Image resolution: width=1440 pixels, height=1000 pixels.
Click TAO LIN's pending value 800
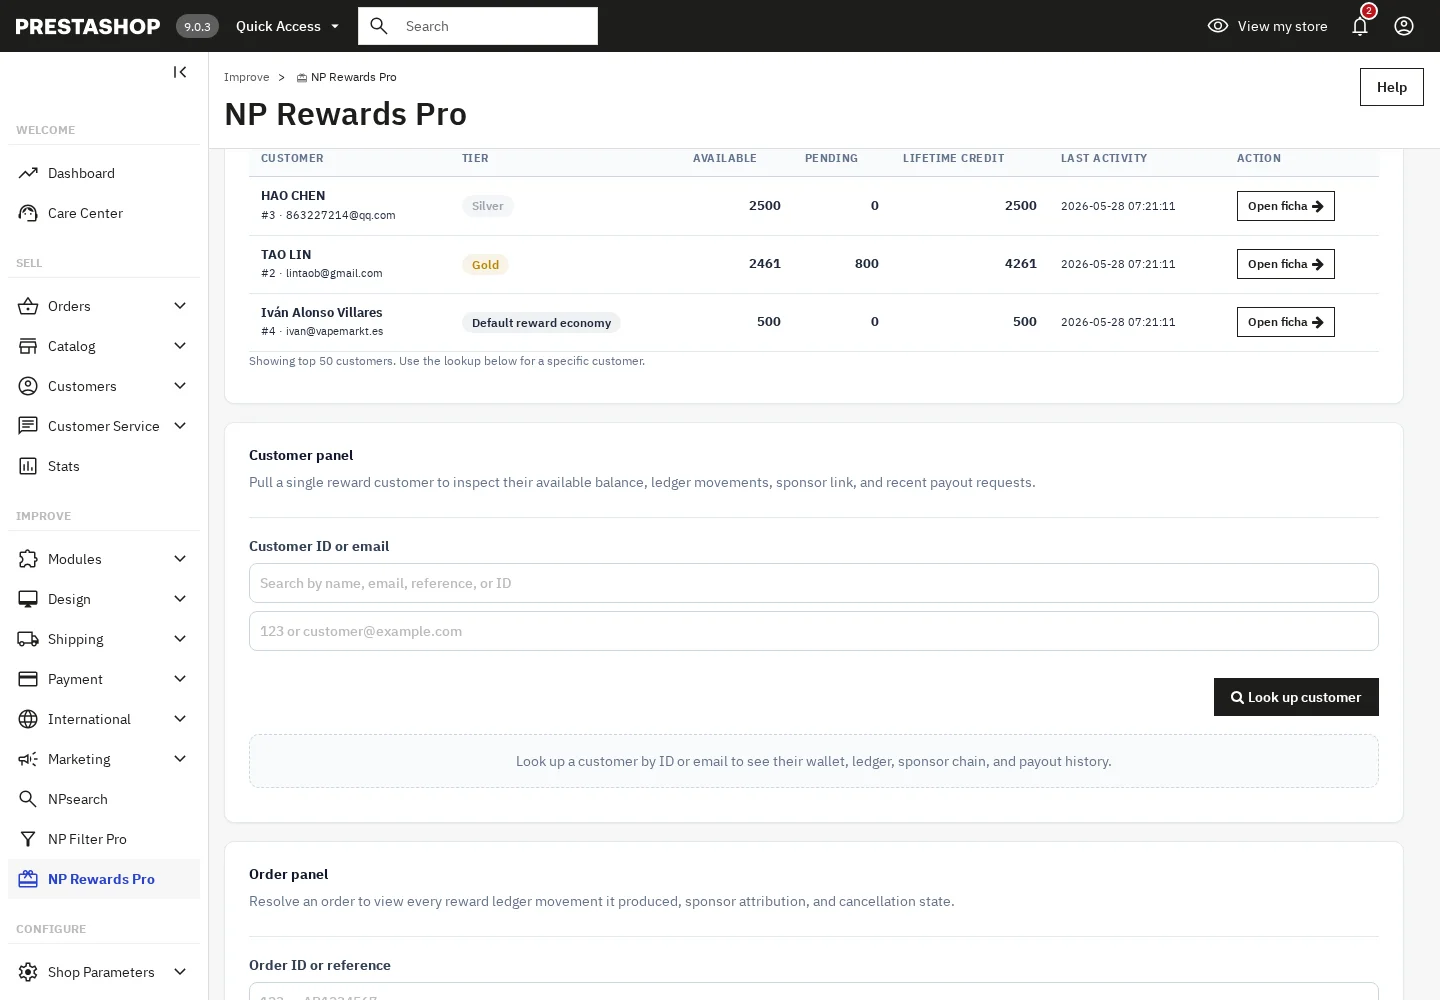[866, 264]
